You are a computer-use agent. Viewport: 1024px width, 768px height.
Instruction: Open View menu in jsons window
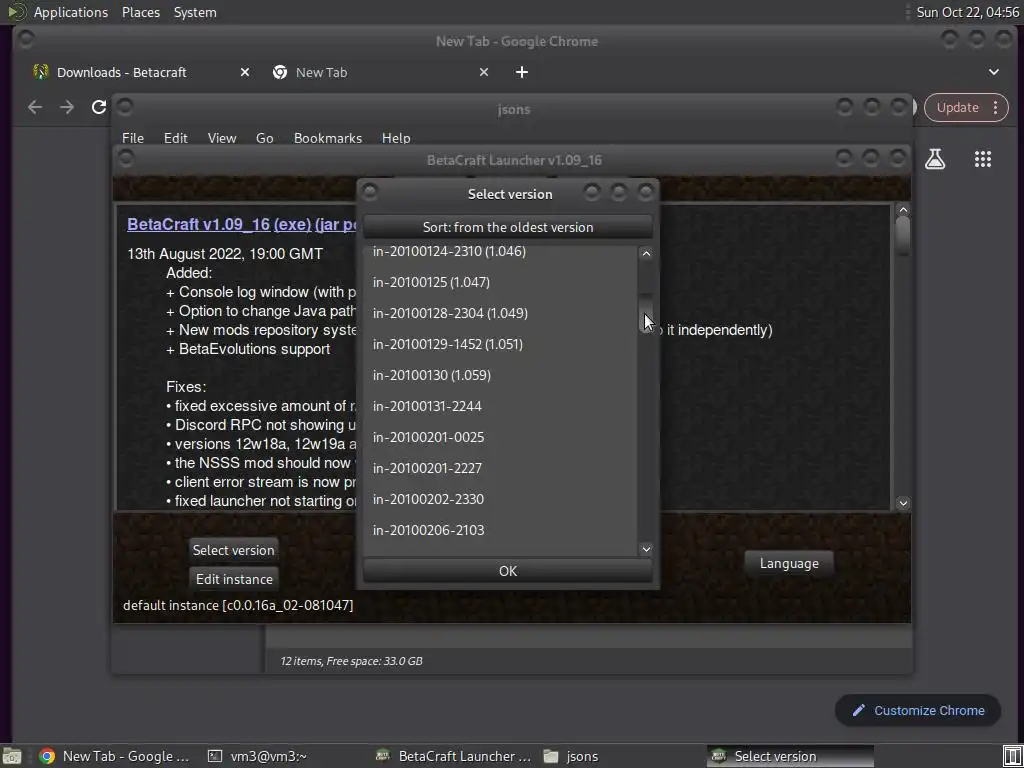point(221,138)
